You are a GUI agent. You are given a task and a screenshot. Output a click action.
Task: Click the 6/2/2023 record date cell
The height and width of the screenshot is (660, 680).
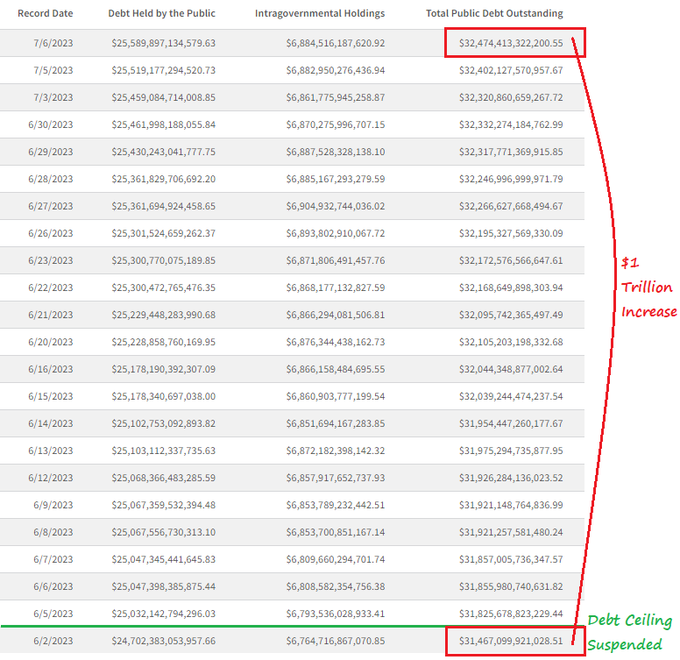pyautogui.click(x=53, y=640)
